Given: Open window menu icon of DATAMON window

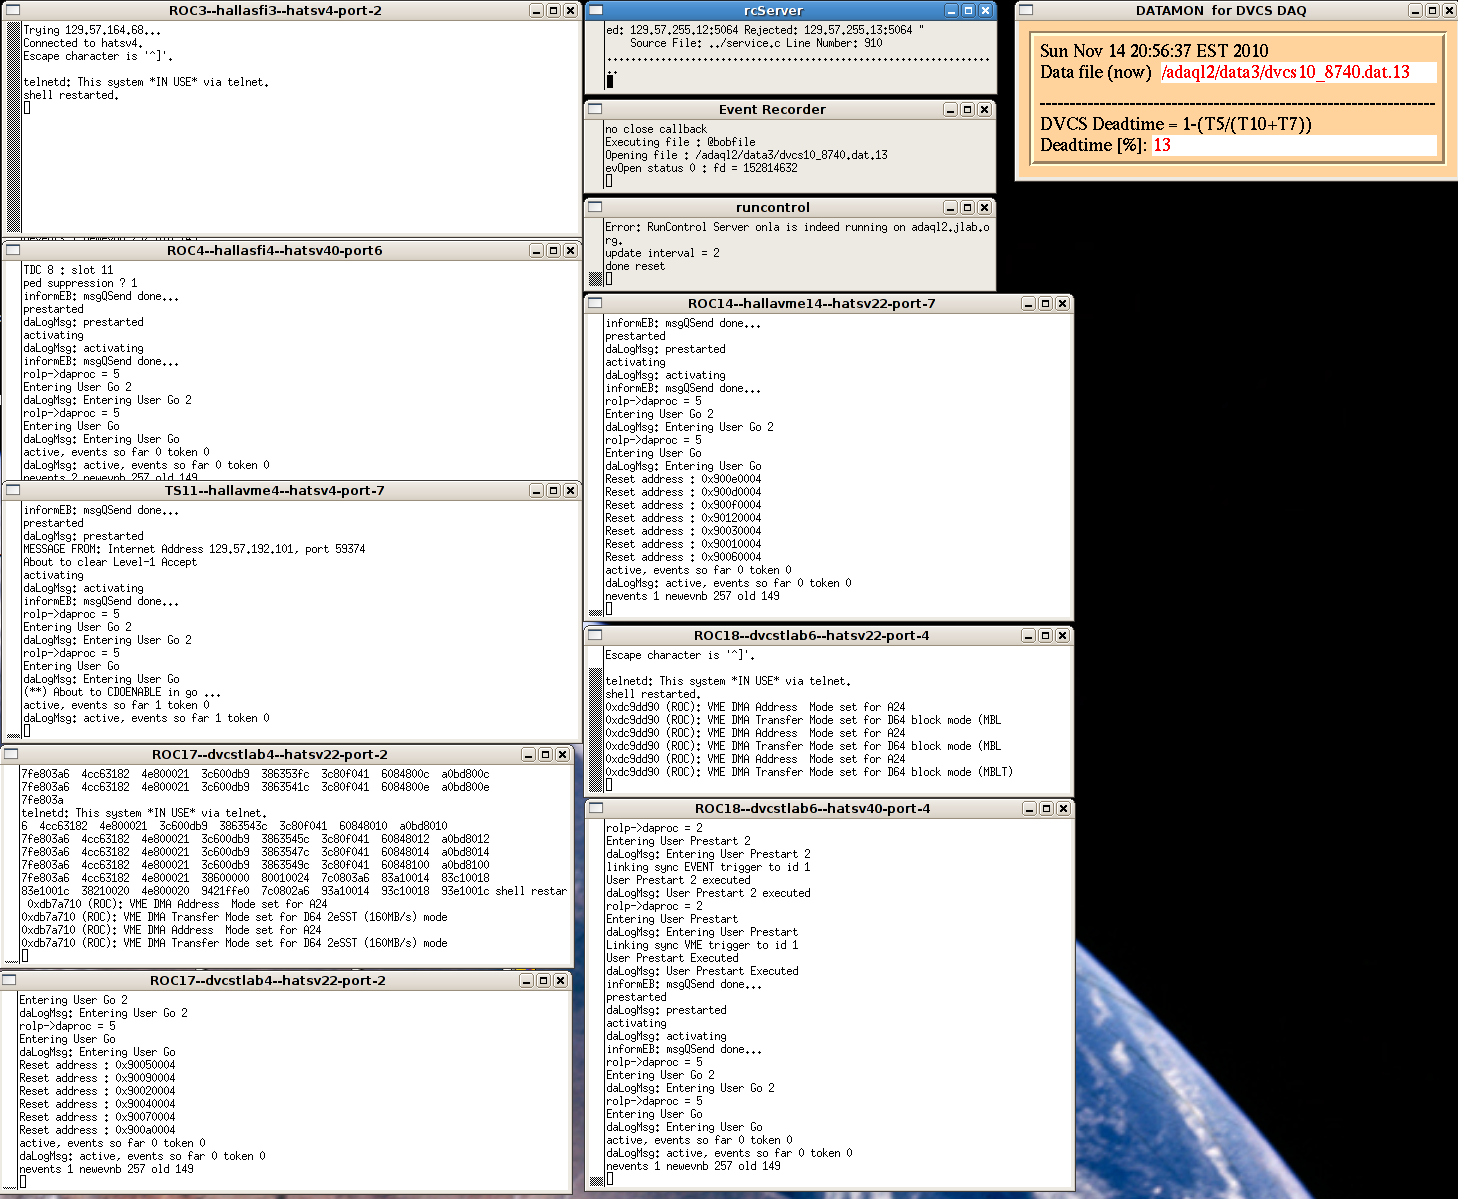Looking at the screenshot, I should [1025, 10].
